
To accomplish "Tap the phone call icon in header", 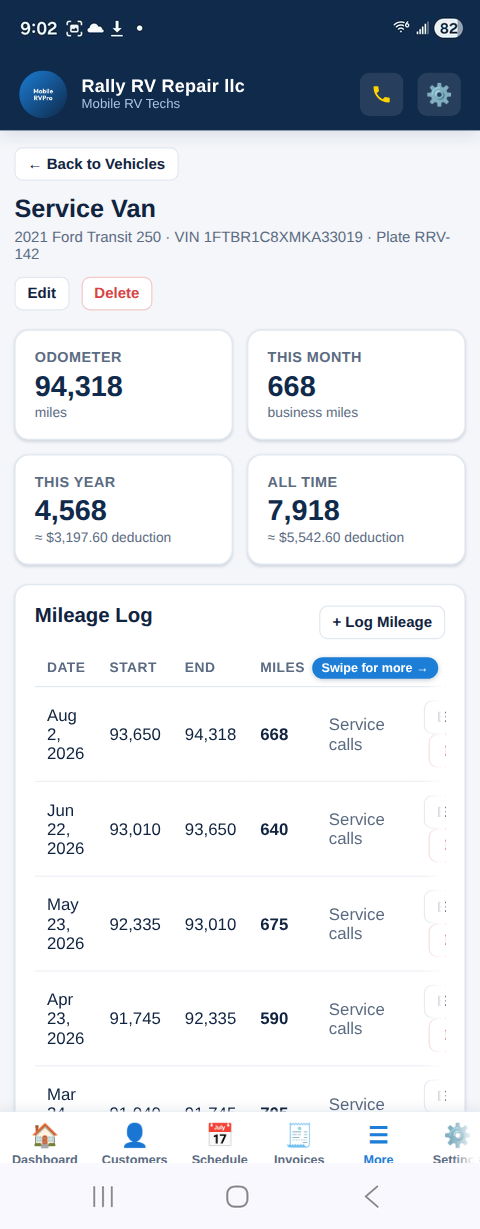I will (381, 95).
